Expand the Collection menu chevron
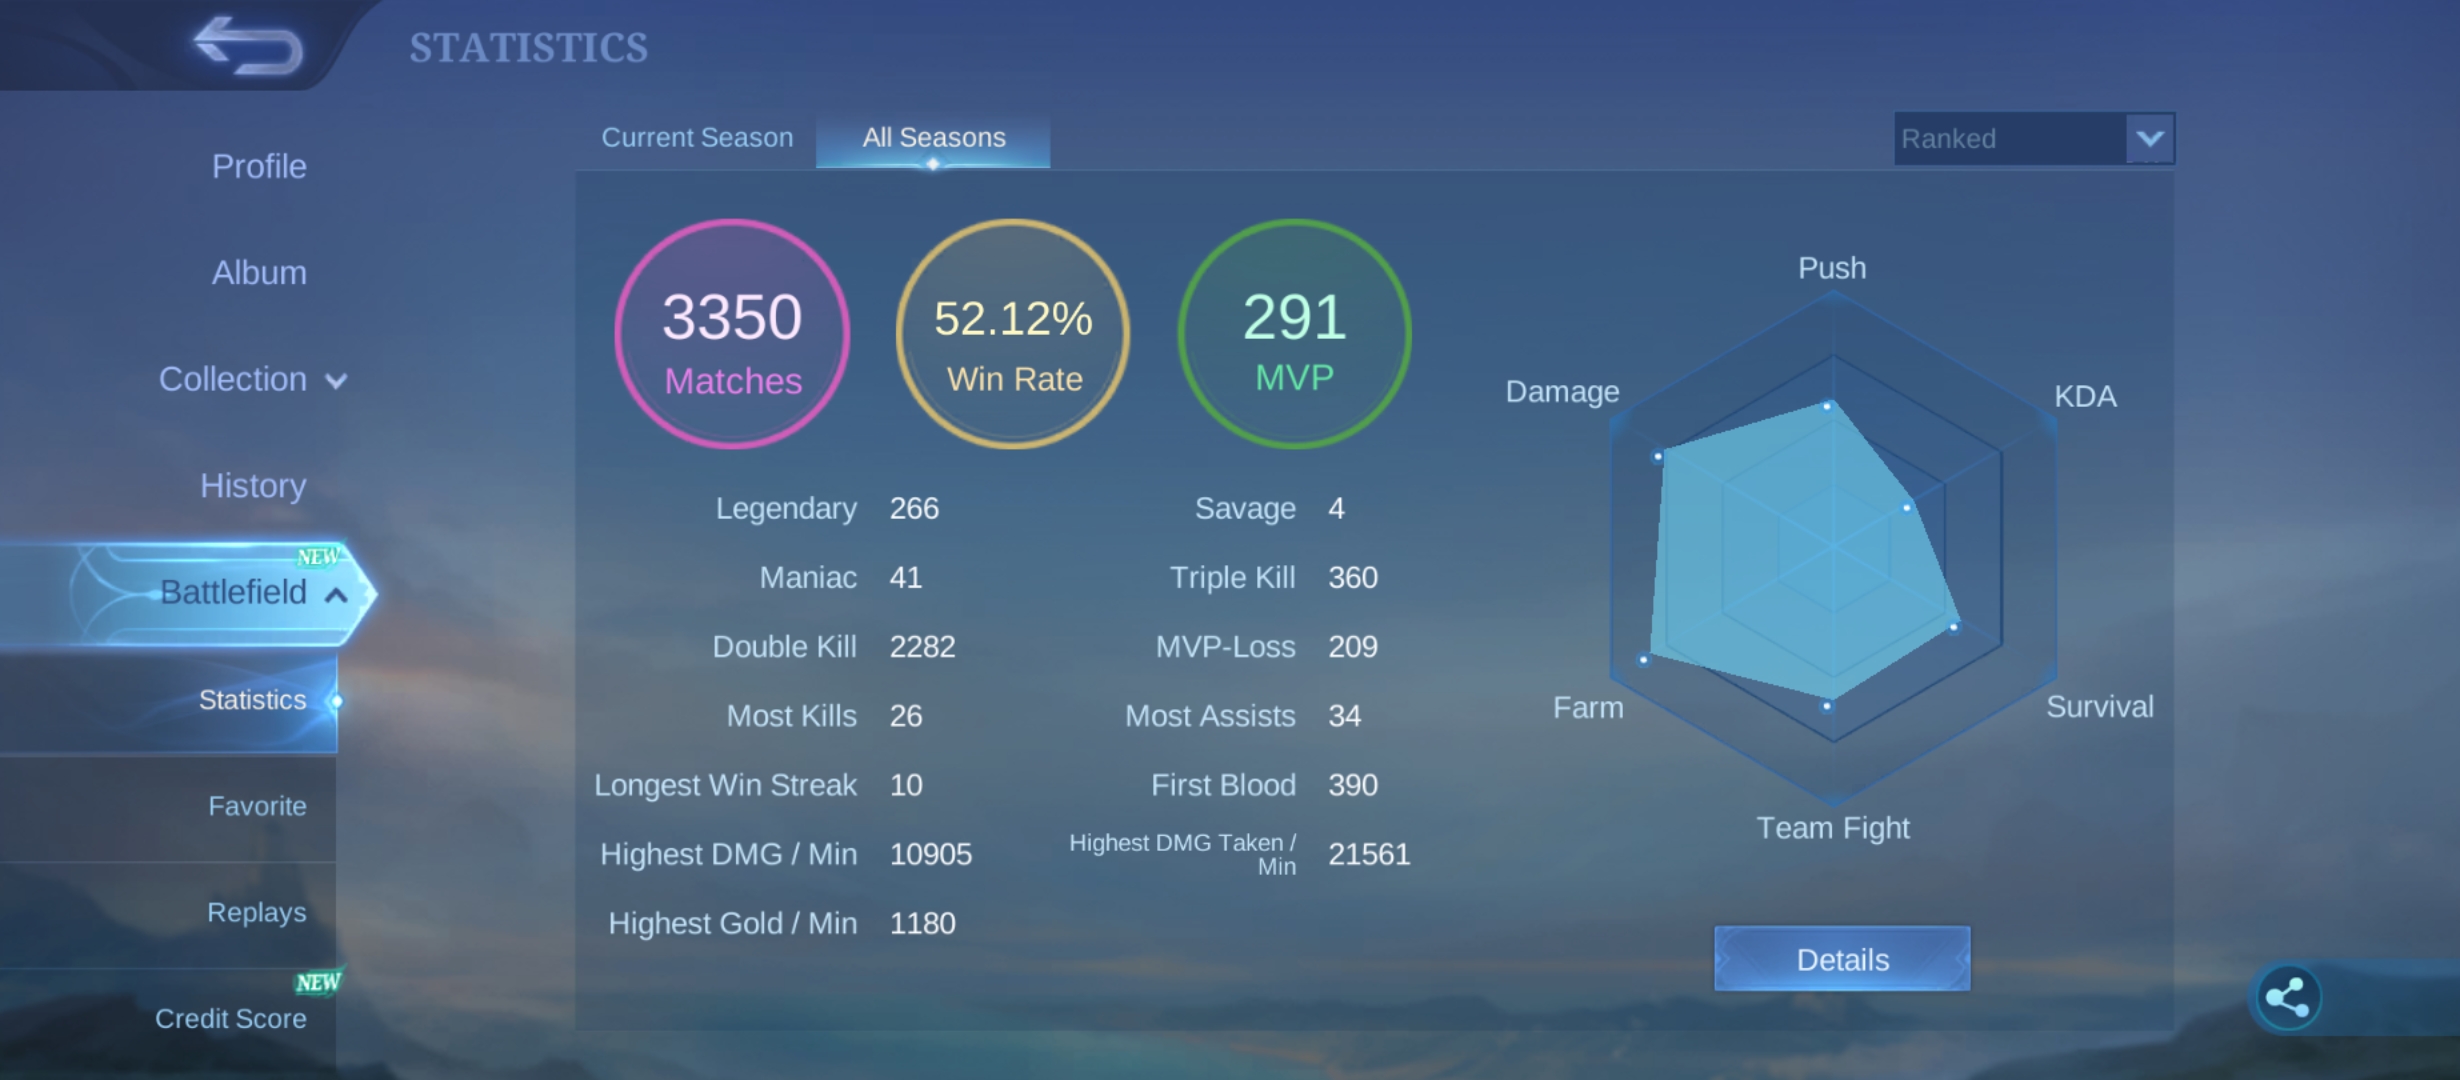 pos(336,381)
